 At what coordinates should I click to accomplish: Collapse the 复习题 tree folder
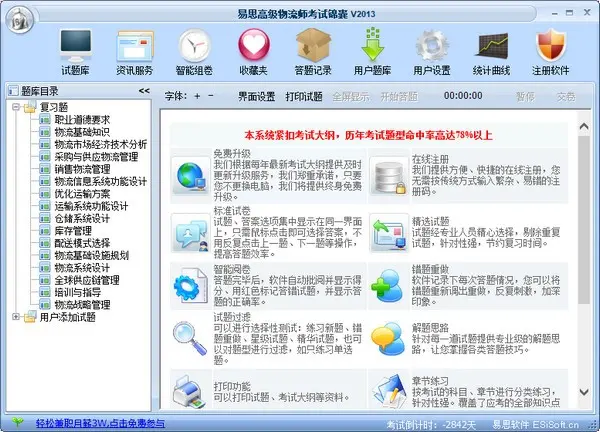(x=16, y=107)
